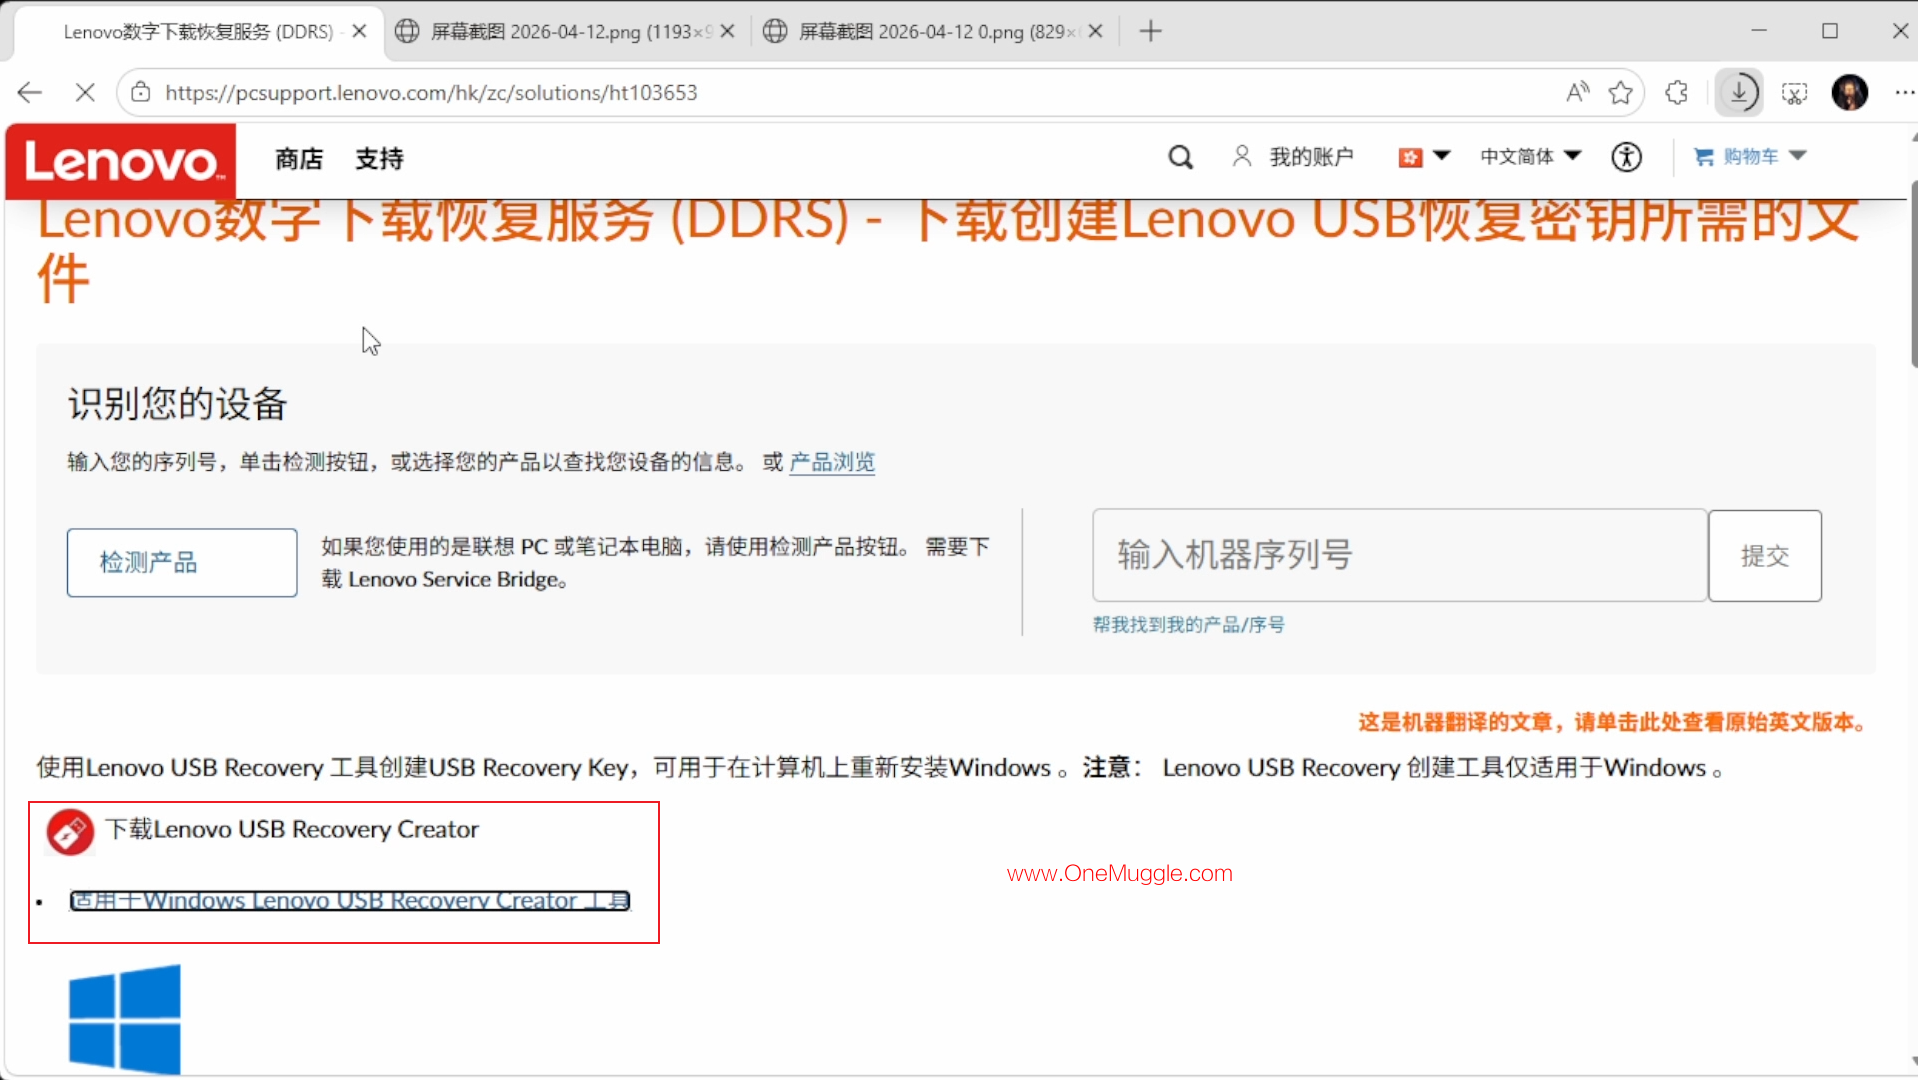This screenshot has width=1918, height=1080.
Task: Click the page vertical scrollbar
Action: click(x=1913, y=275)
